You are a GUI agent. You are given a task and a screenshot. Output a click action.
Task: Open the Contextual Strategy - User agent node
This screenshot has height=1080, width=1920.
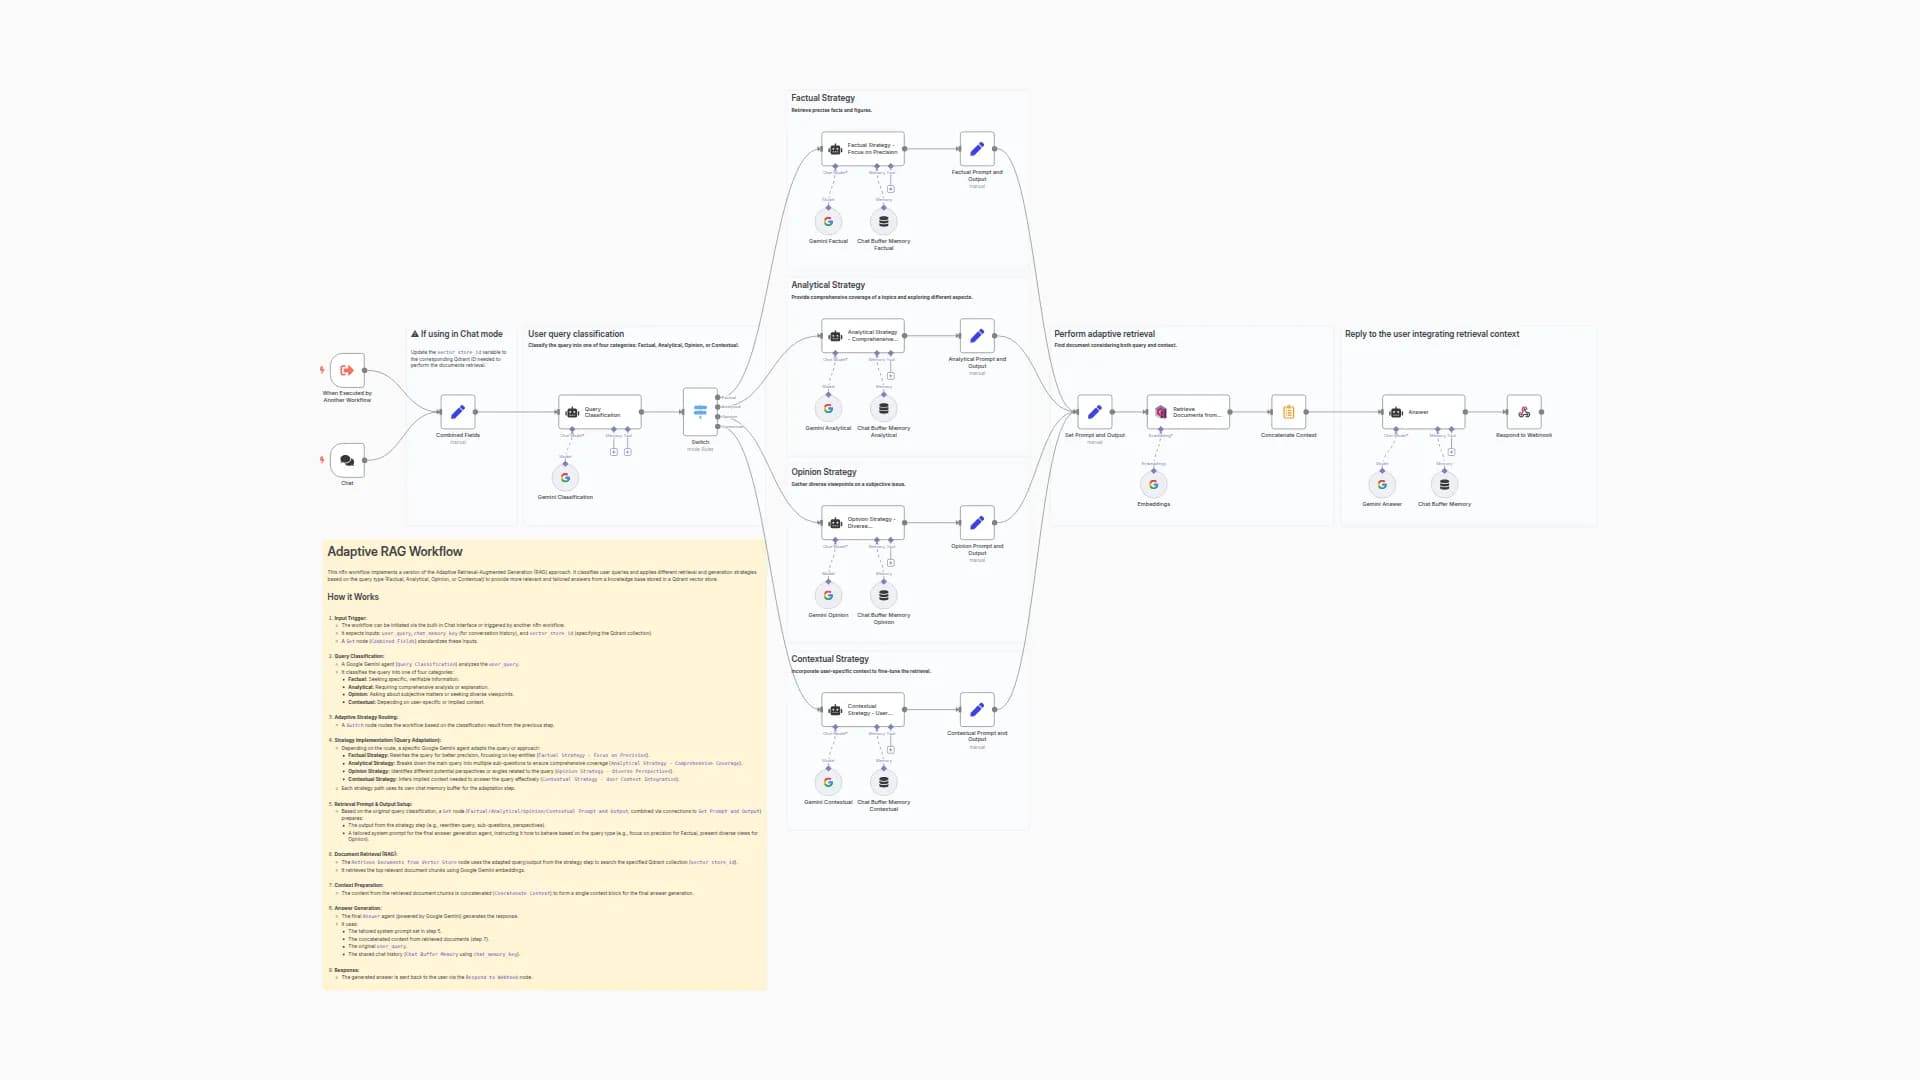863,710
